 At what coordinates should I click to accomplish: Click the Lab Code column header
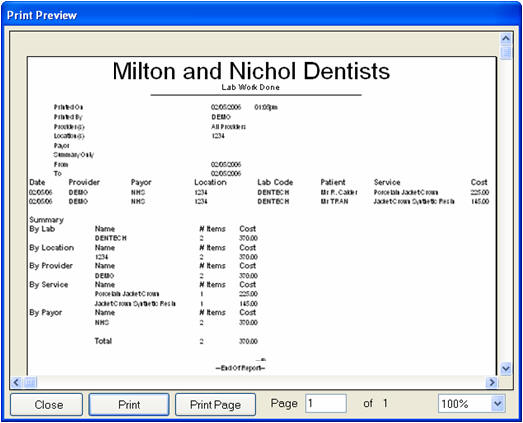(275, 182)
